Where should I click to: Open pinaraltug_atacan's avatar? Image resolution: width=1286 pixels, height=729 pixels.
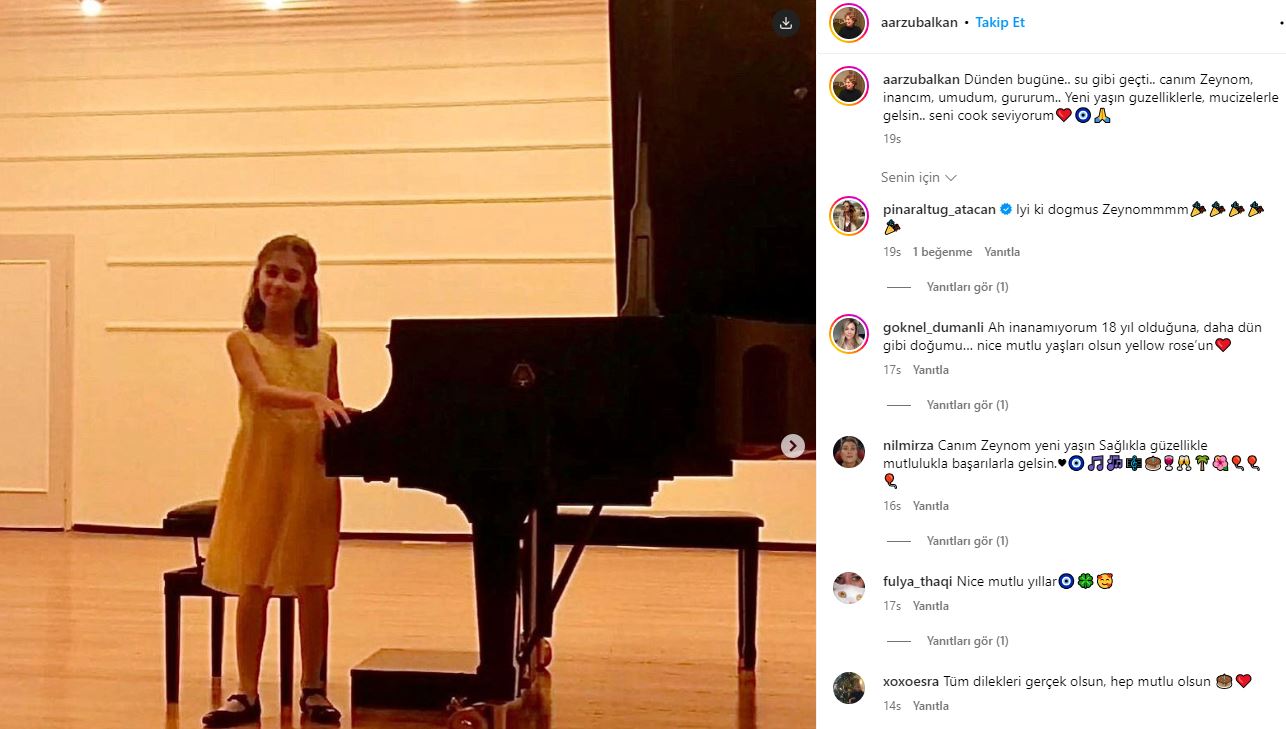(x=849, y=216)
